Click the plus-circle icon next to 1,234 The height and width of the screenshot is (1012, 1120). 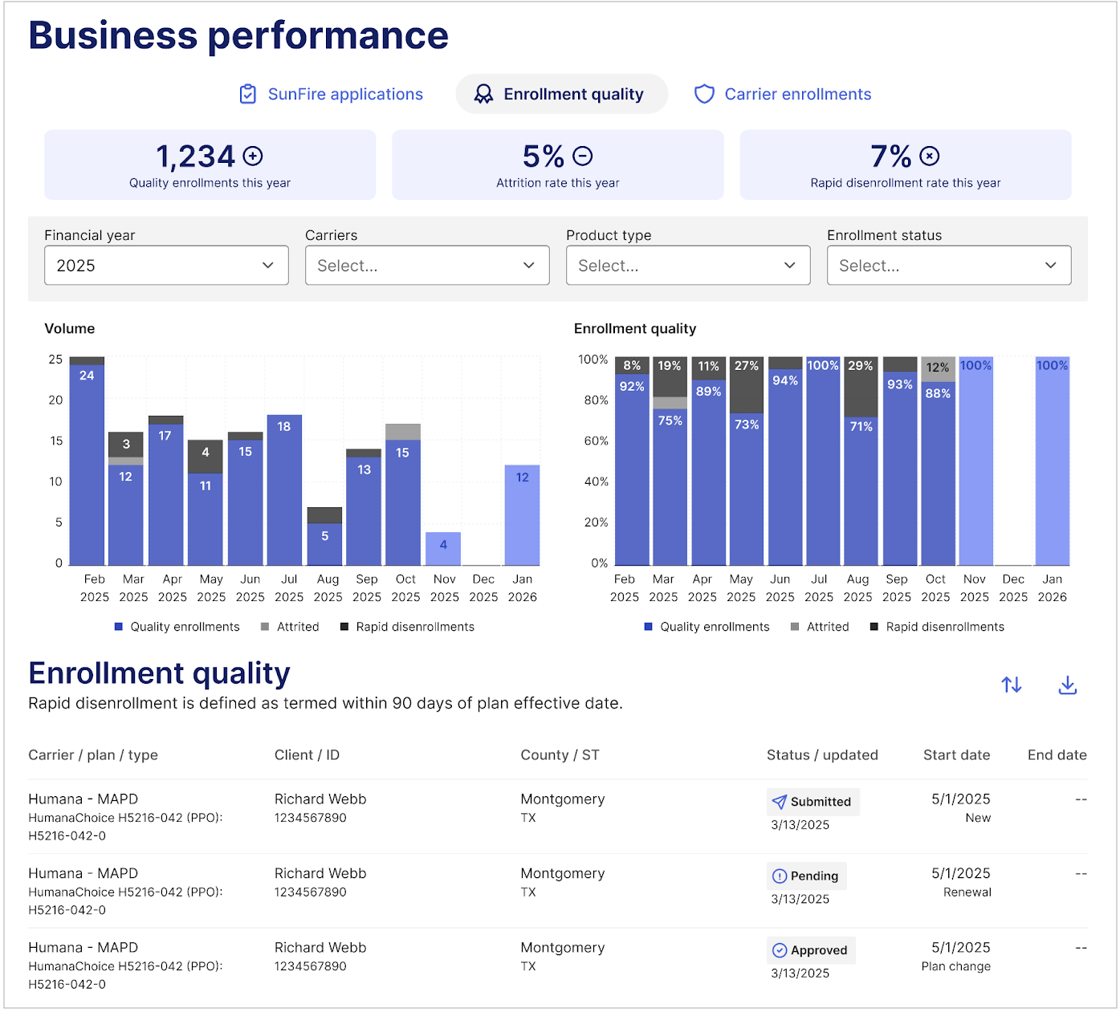252,156
